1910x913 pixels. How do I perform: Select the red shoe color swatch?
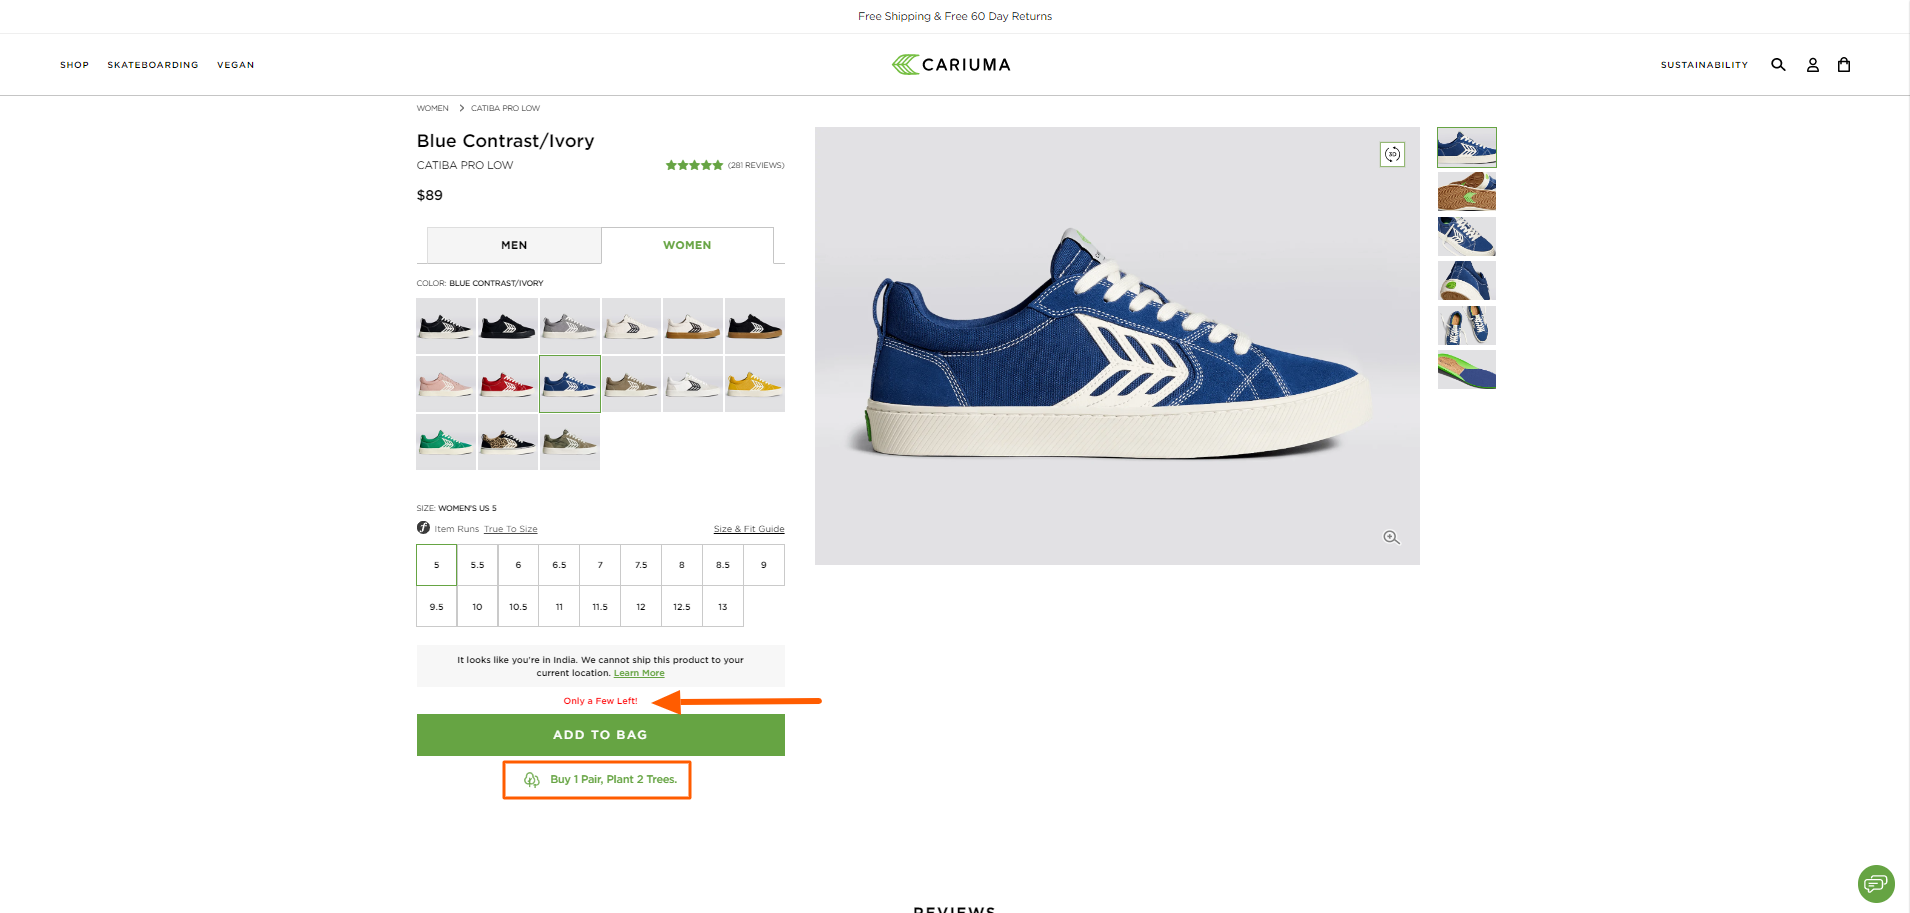(x=508, y=384)
